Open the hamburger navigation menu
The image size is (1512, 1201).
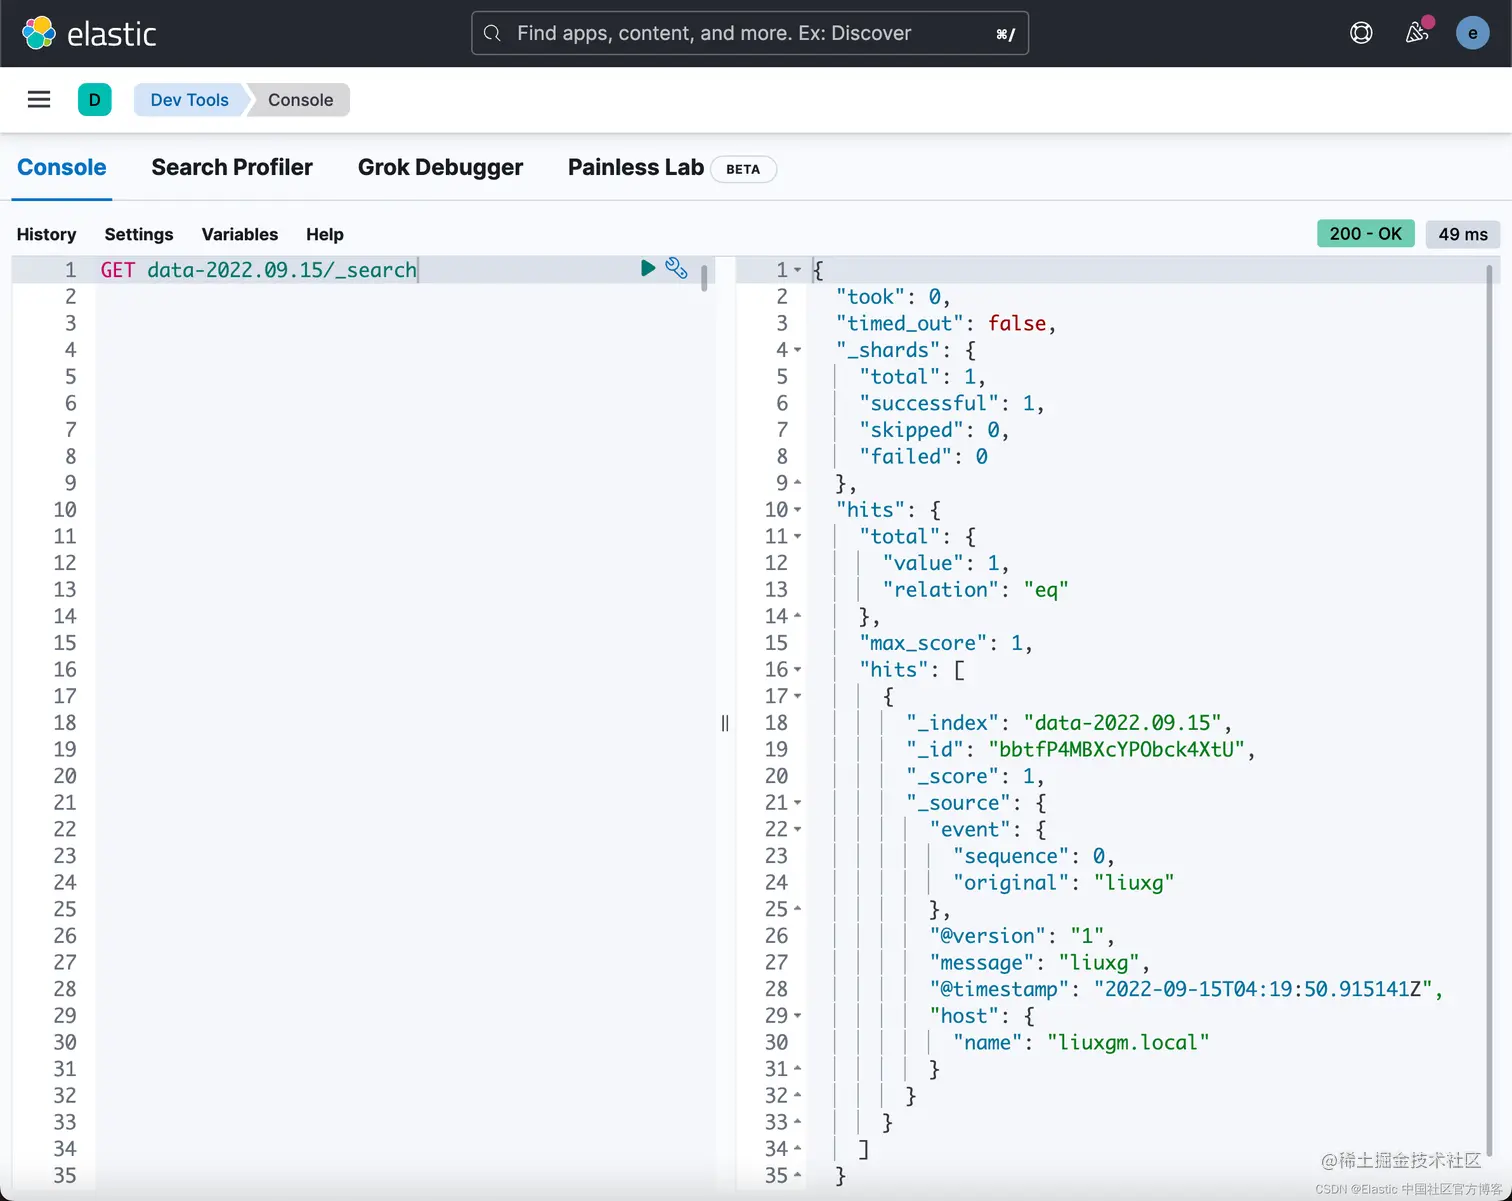39,99
